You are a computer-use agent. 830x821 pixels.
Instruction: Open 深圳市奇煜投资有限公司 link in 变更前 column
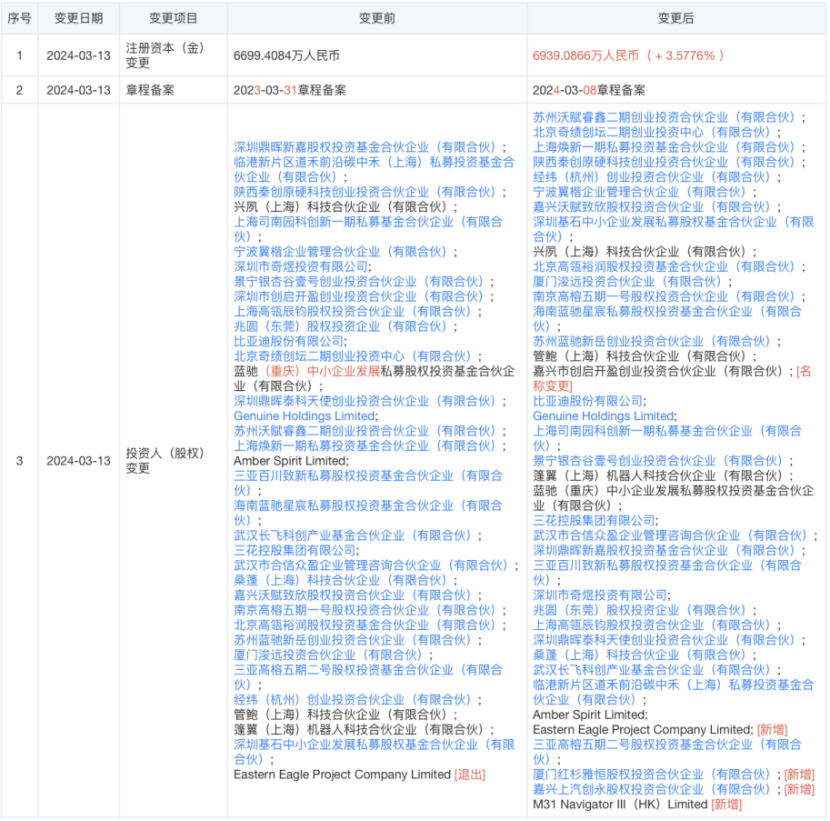pos(301,267)
